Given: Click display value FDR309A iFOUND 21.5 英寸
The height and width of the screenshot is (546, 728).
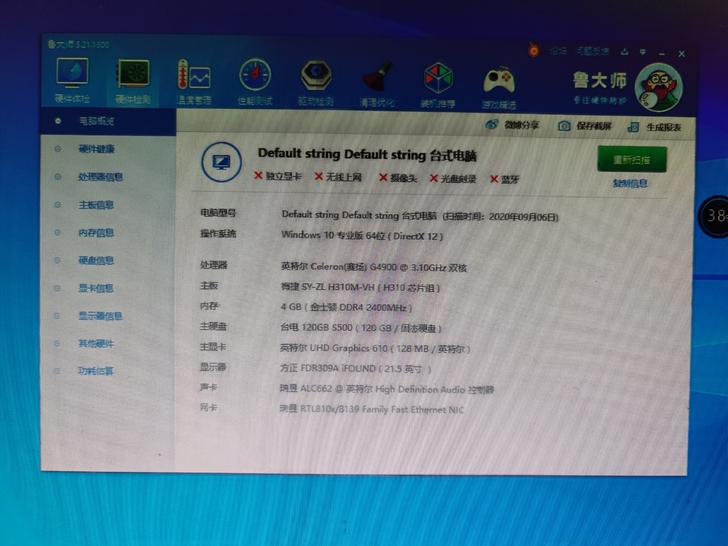Looking at the screenshot, I should coord(356,369).
